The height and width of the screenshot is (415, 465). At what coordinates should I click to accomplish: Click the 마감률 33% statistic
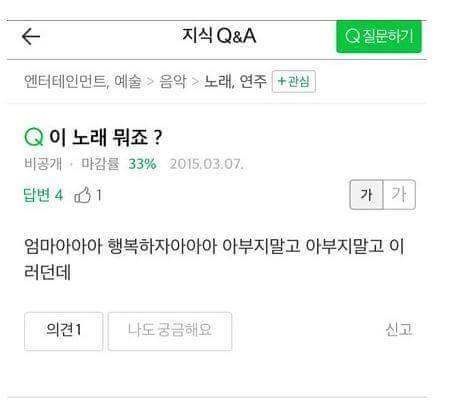[x=119, y=164]
